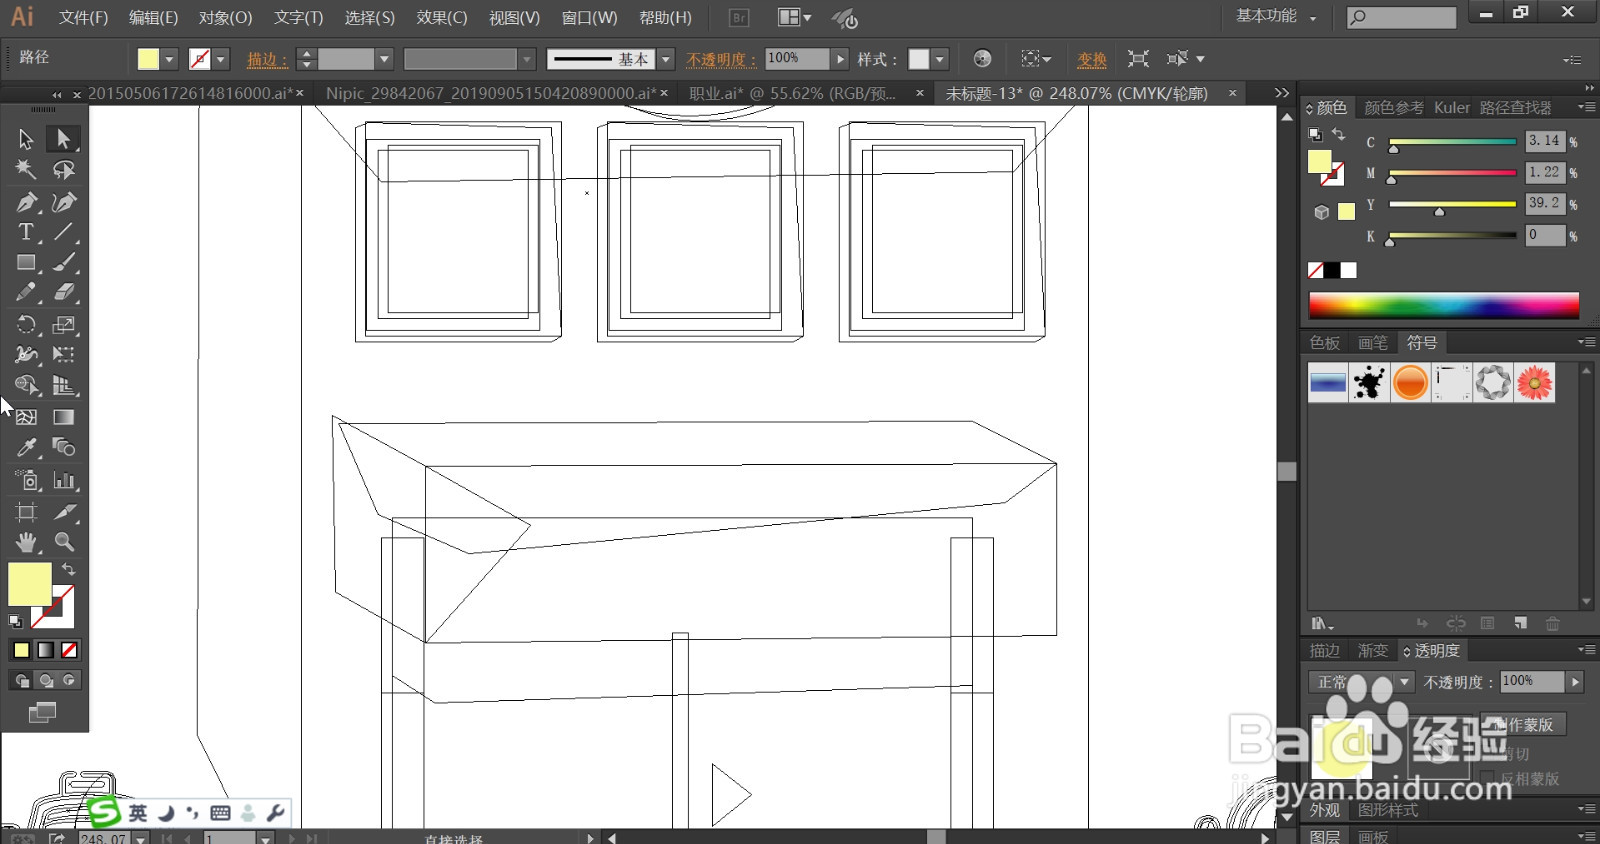Select the Column Graph tool
Viewport: 1600px width, 844px height.
click(63, 480)
